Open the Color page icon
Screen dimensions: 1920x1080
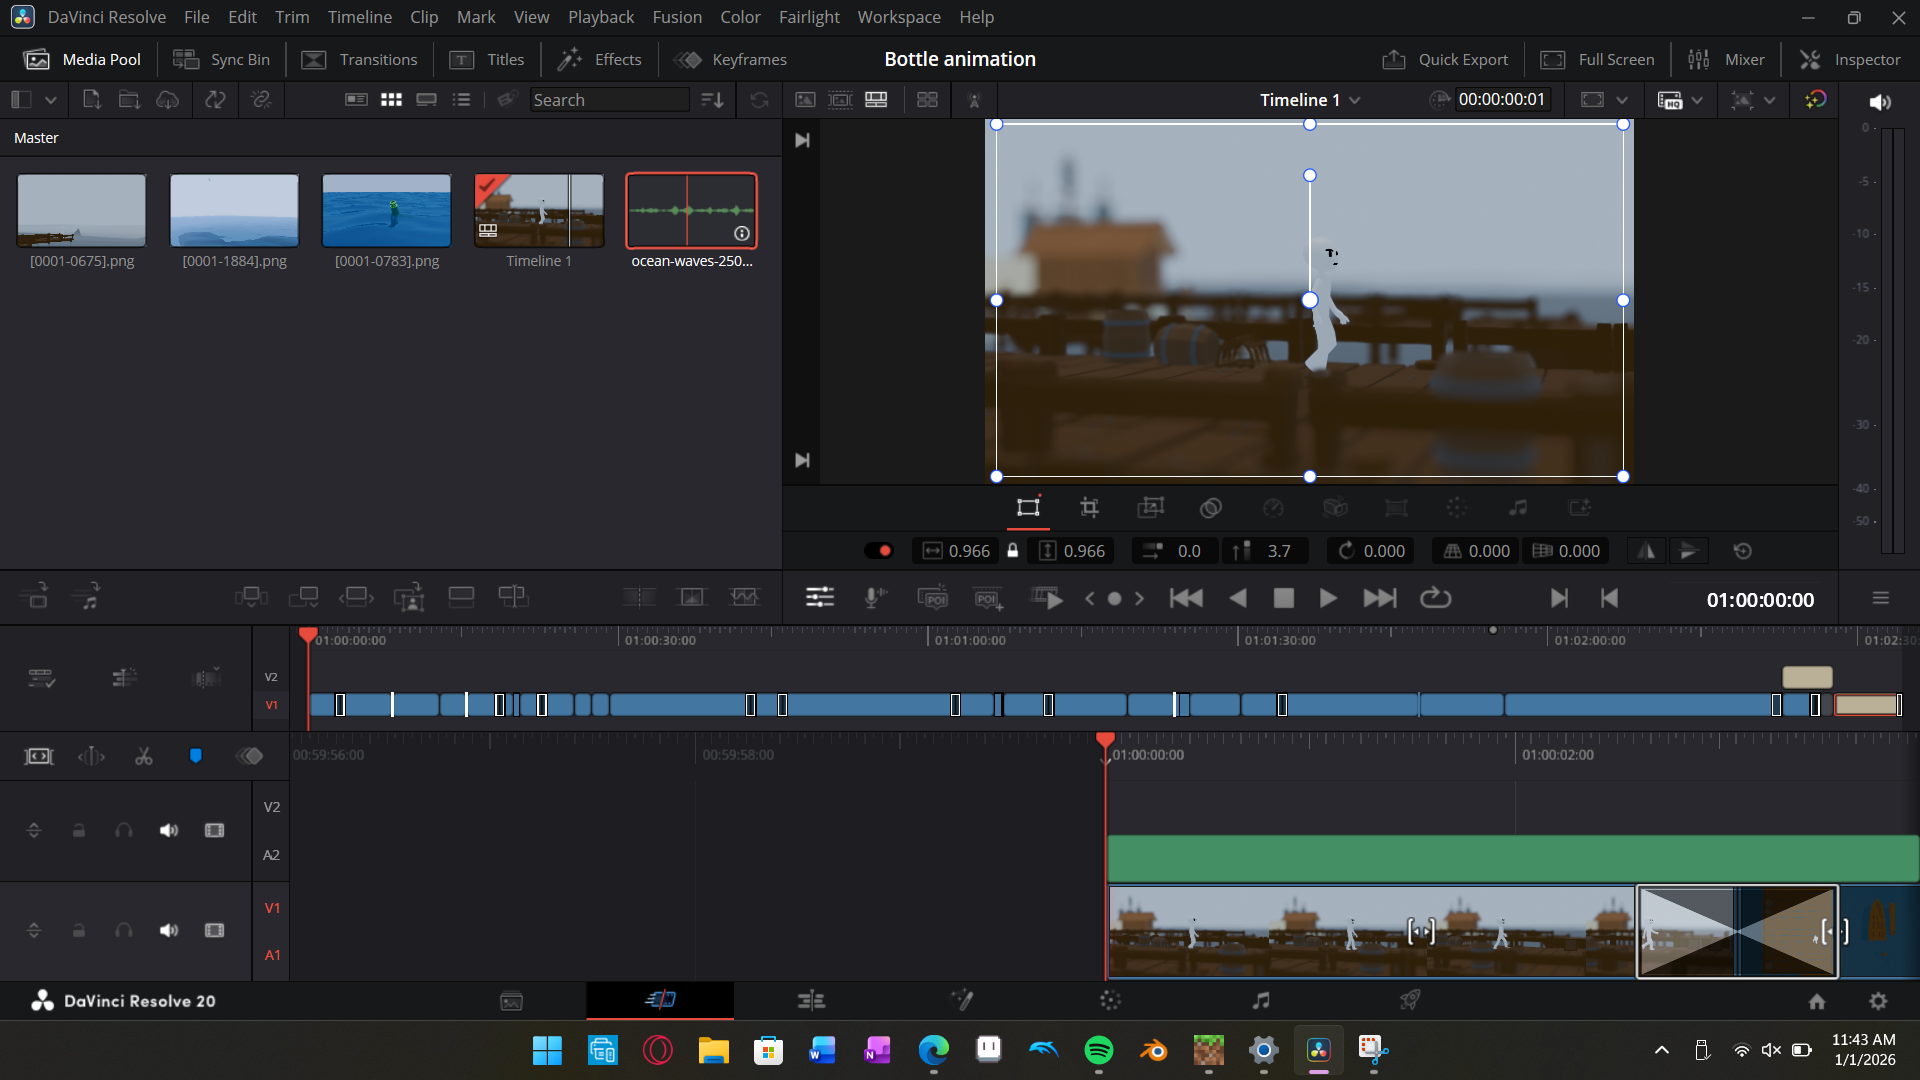[x=1110, y=1000]
